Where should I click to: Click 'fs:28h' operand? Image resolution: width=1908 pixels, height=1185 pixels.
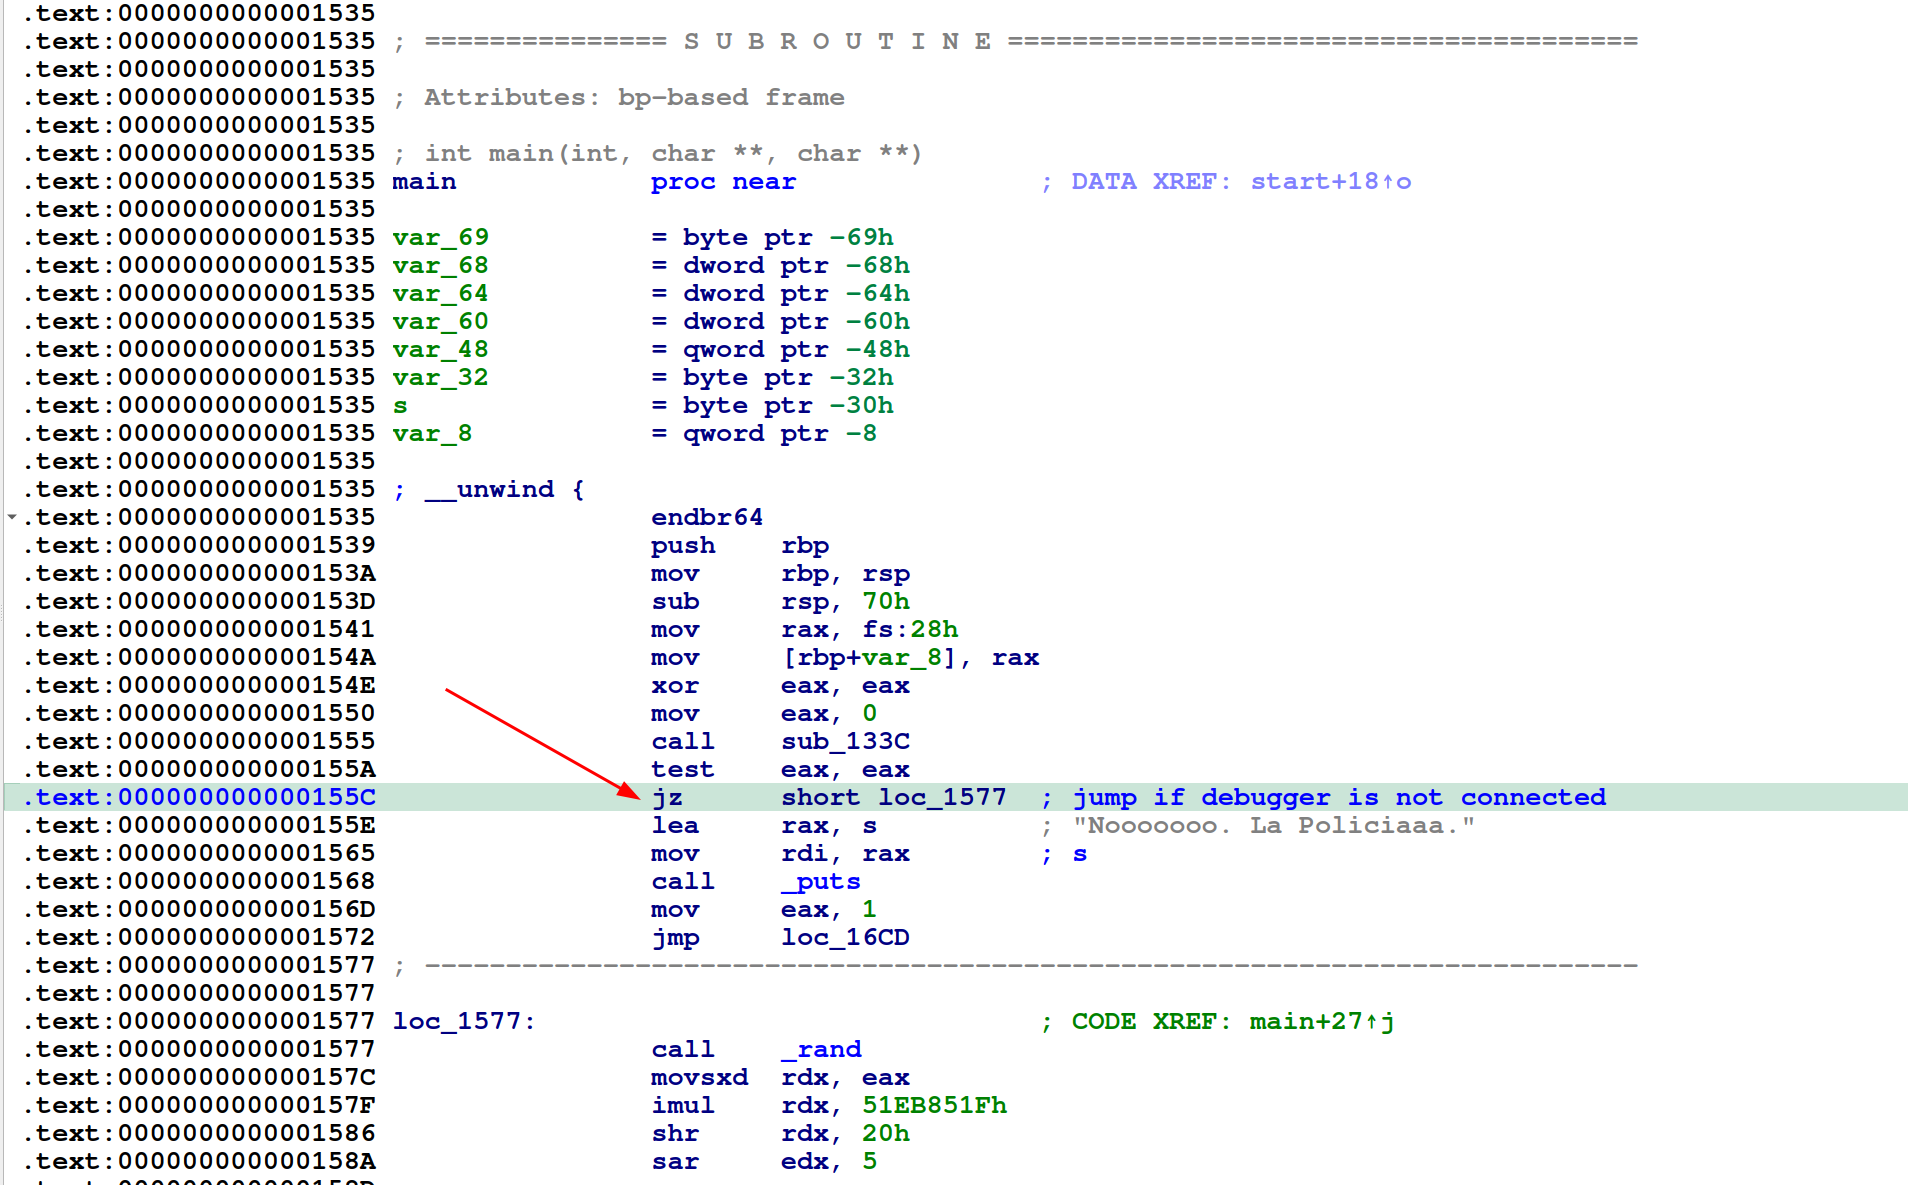pos(910,629)
